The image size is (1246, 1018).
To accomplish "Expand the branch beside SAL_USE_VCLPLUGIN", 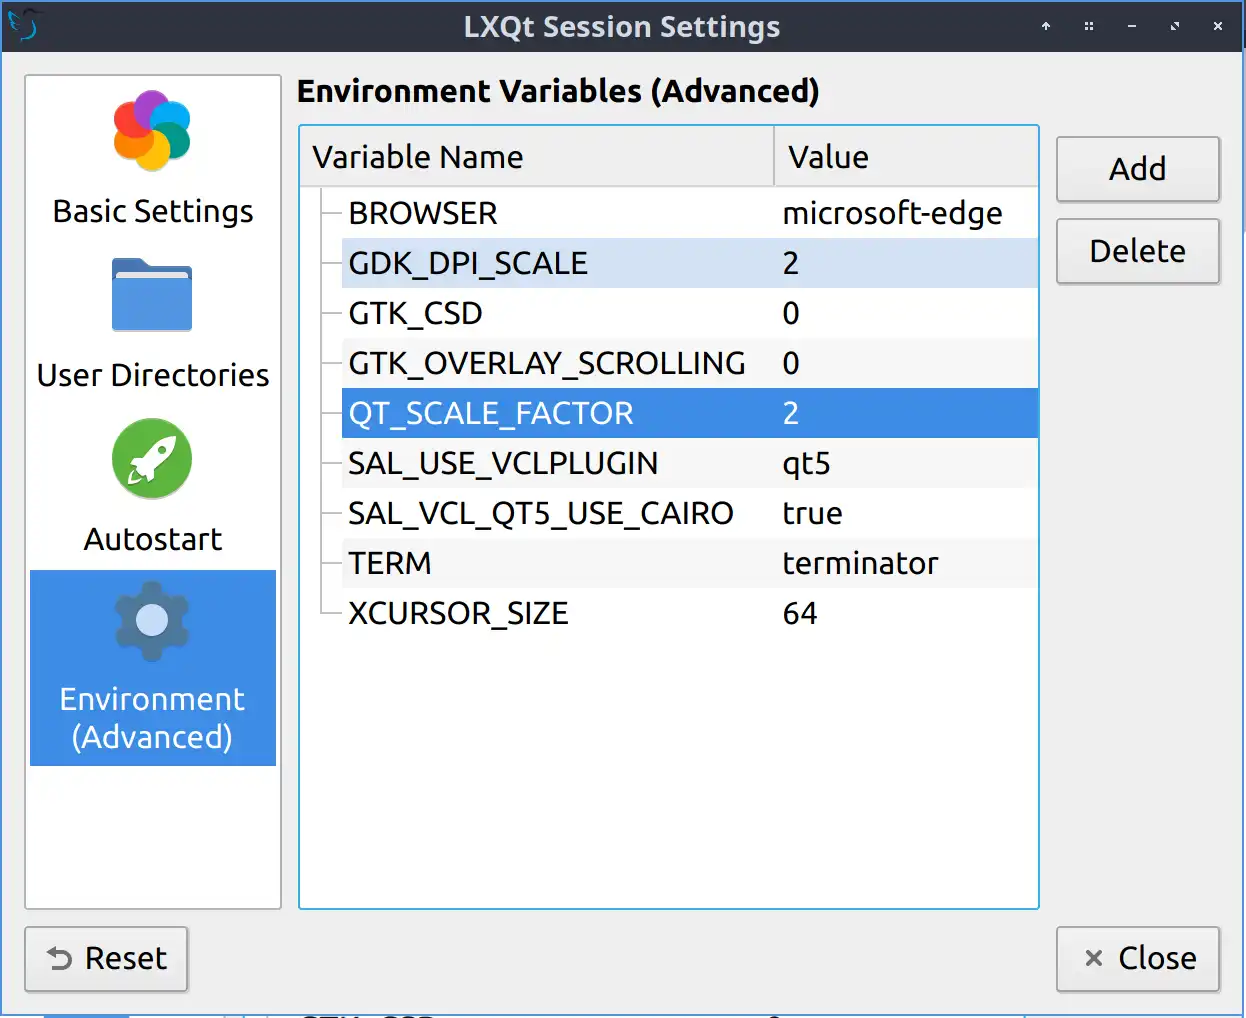I will pyautogui.click(x=330, y=463).
